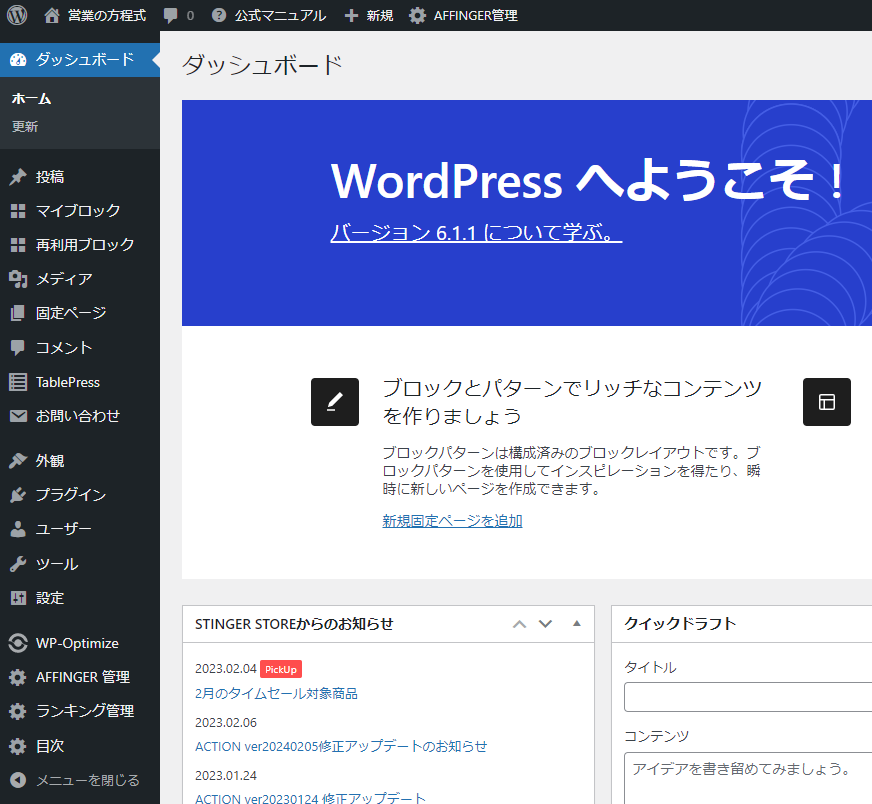Image resolution: width=872 pixels, height=804 pixels.
Task: Click the 2023.02.06 date text
Action: (226, 722)
